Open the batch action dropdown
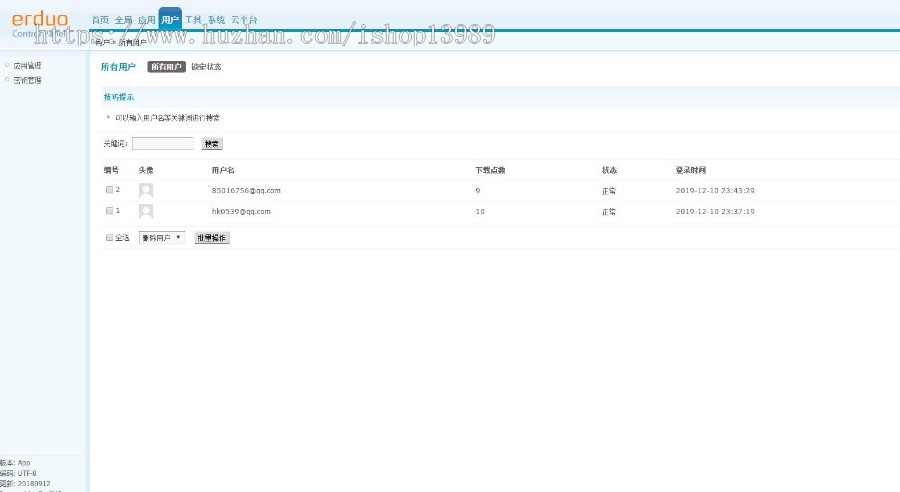 (x=162, y=238)
